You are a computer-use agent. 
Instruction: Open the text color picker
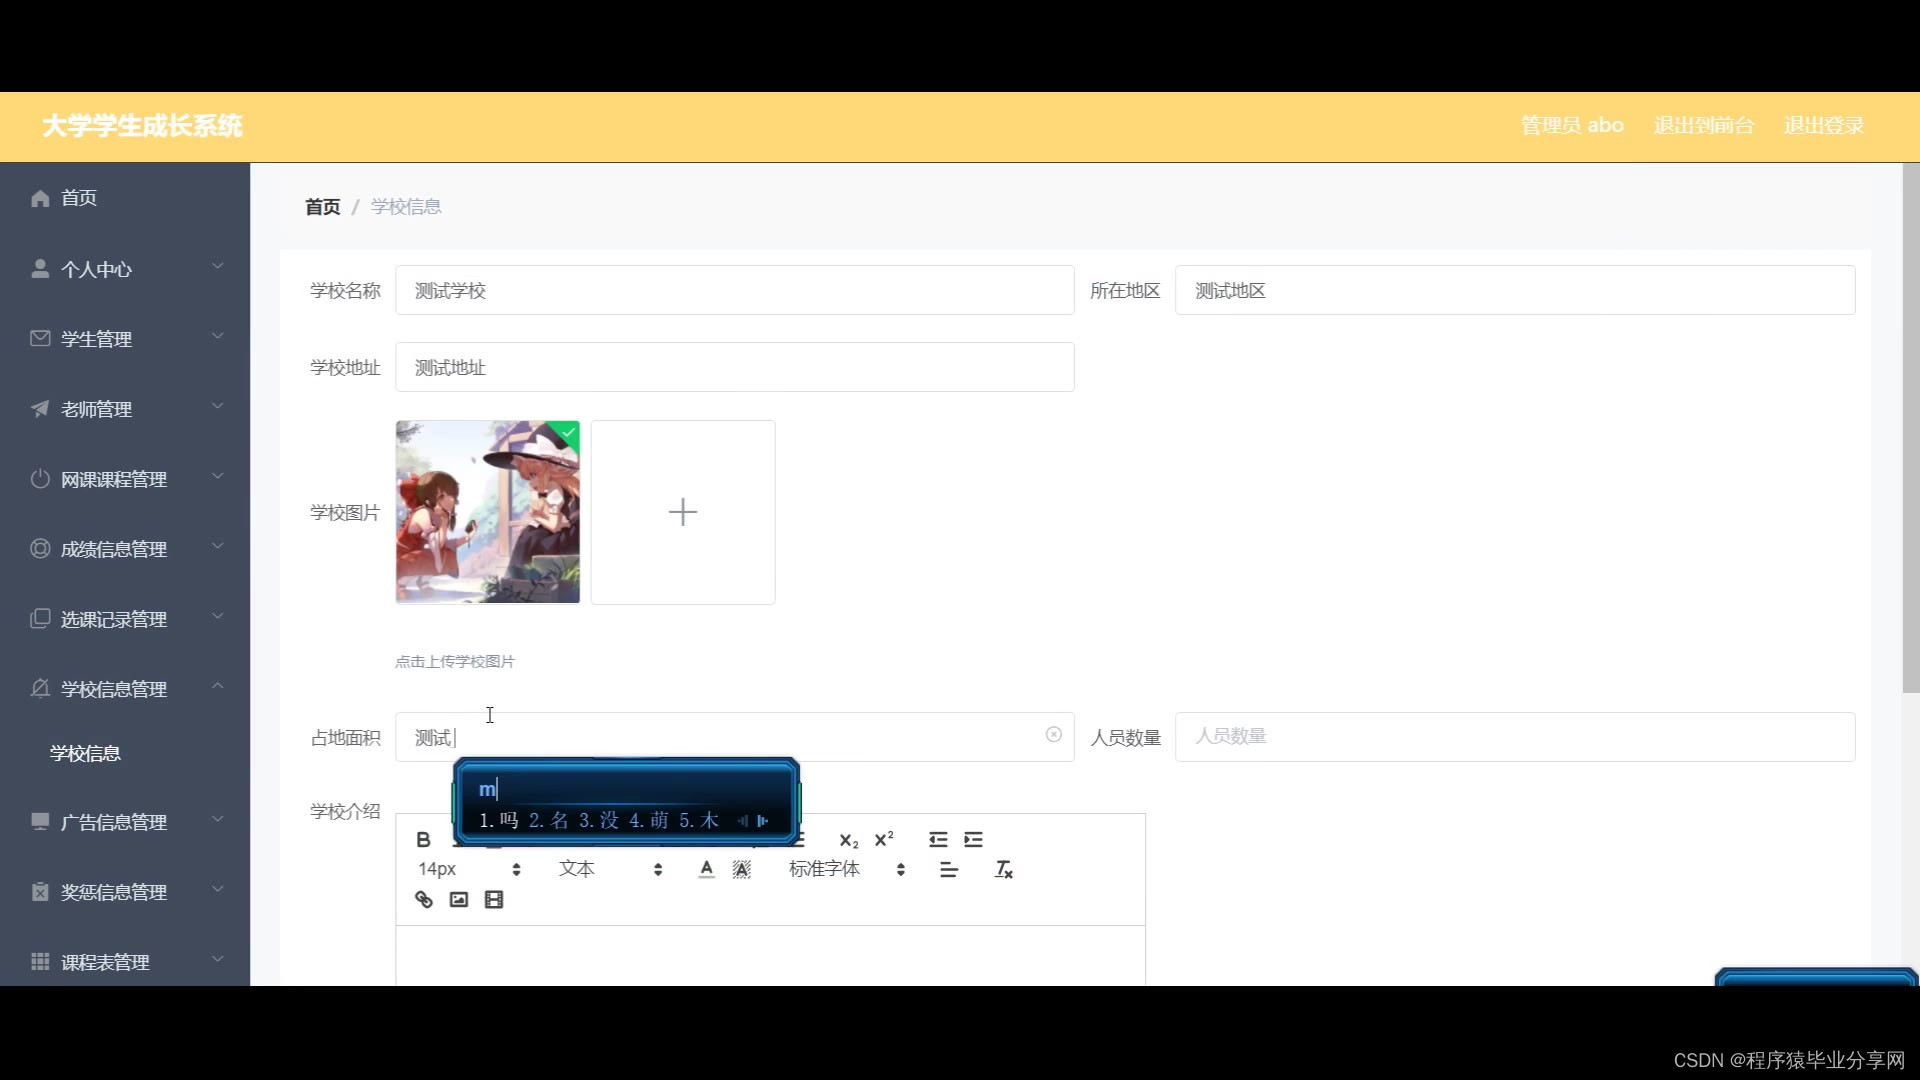pos(706,870)
